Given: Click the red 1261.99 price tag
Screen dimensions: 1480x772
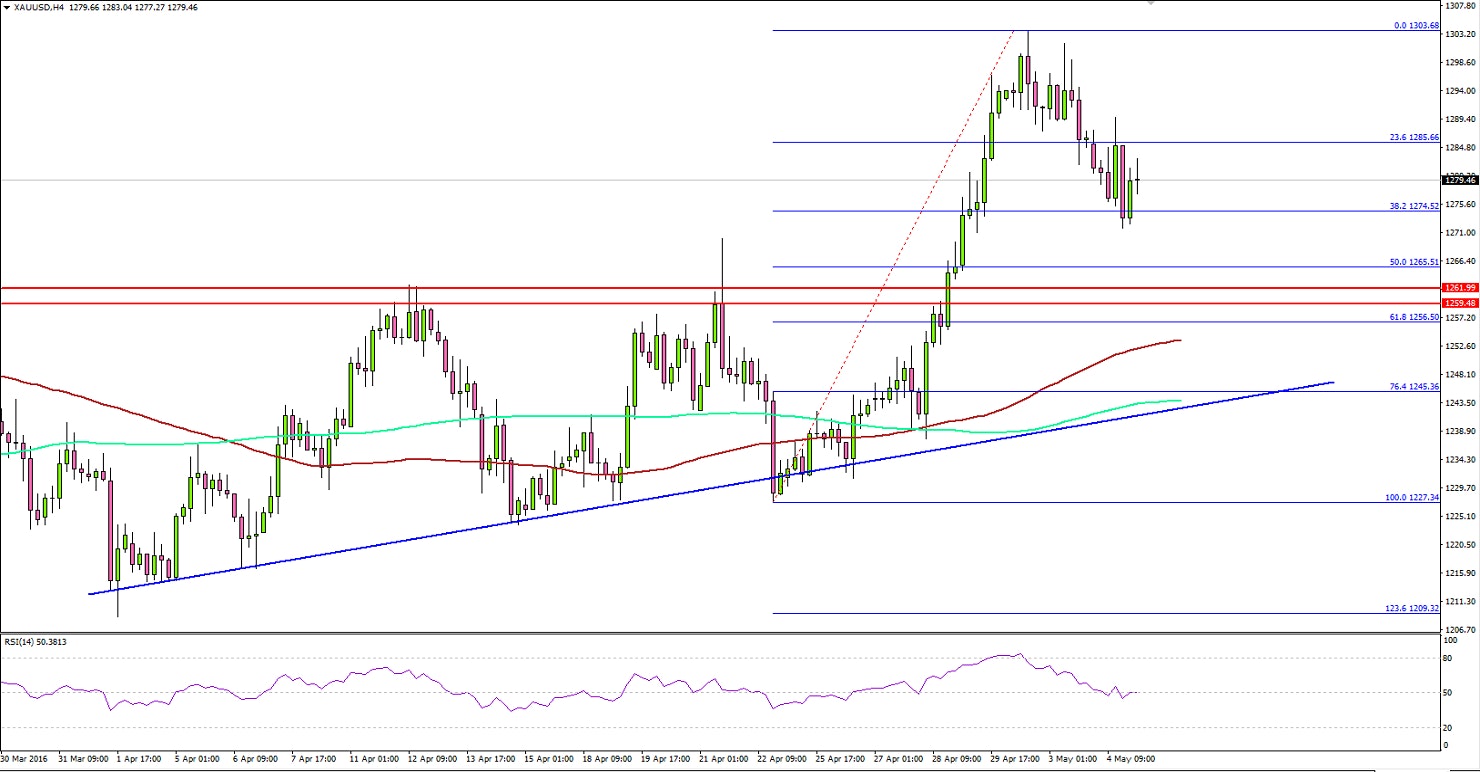Looking at the screenshot, I should (1459, 287).
